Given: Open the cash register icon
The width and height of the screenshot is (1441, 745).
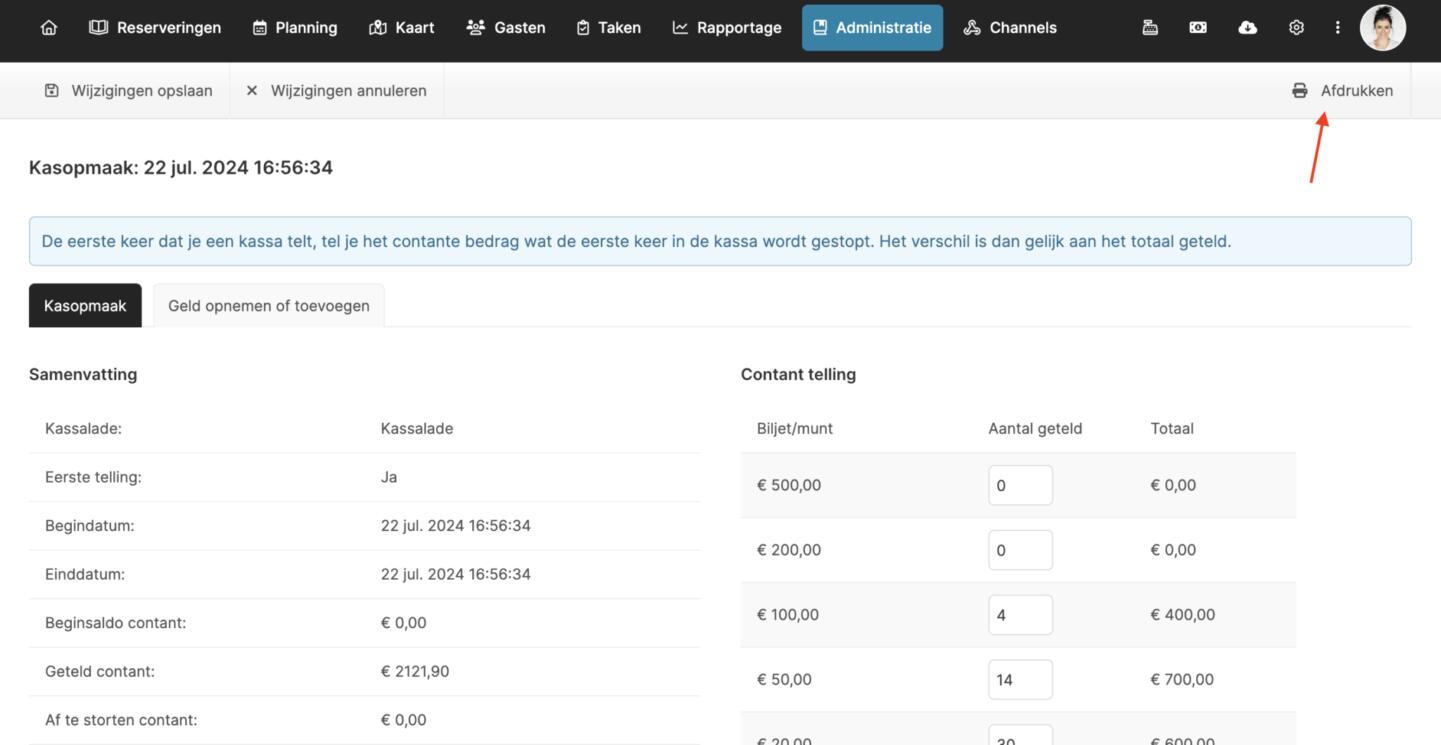Looking at the screenshot, I should (x=1150, y=28).
